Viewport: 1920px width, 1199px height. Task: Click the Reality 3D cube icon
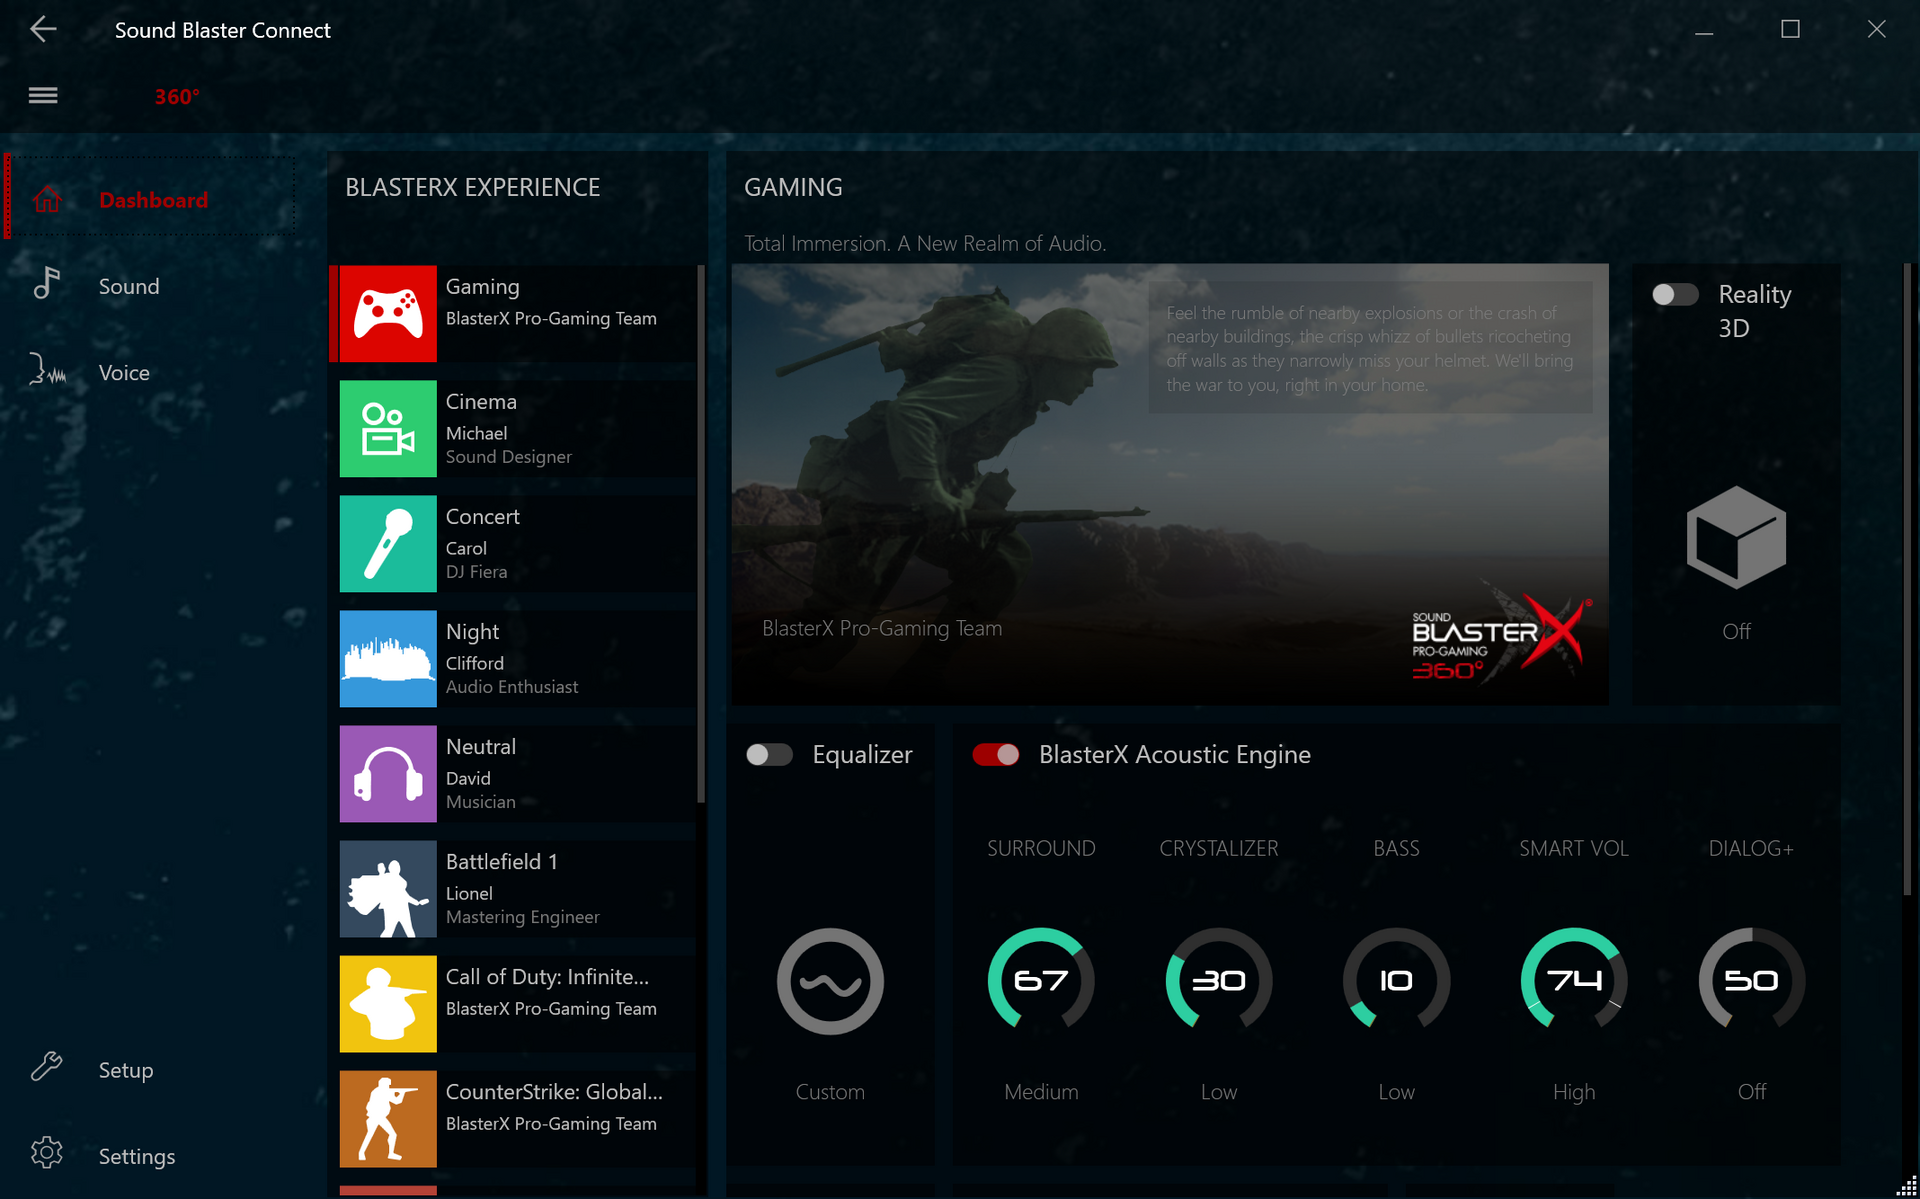(x=1736, y=538)
